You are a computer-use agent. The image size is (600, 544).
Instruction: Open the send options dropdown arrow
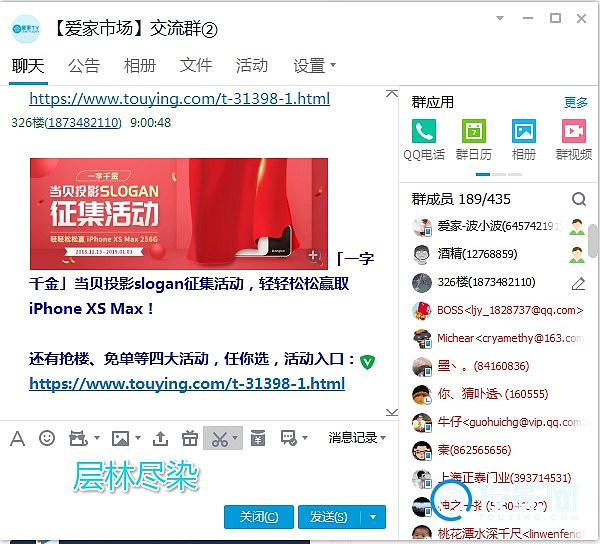pos(373,517)
